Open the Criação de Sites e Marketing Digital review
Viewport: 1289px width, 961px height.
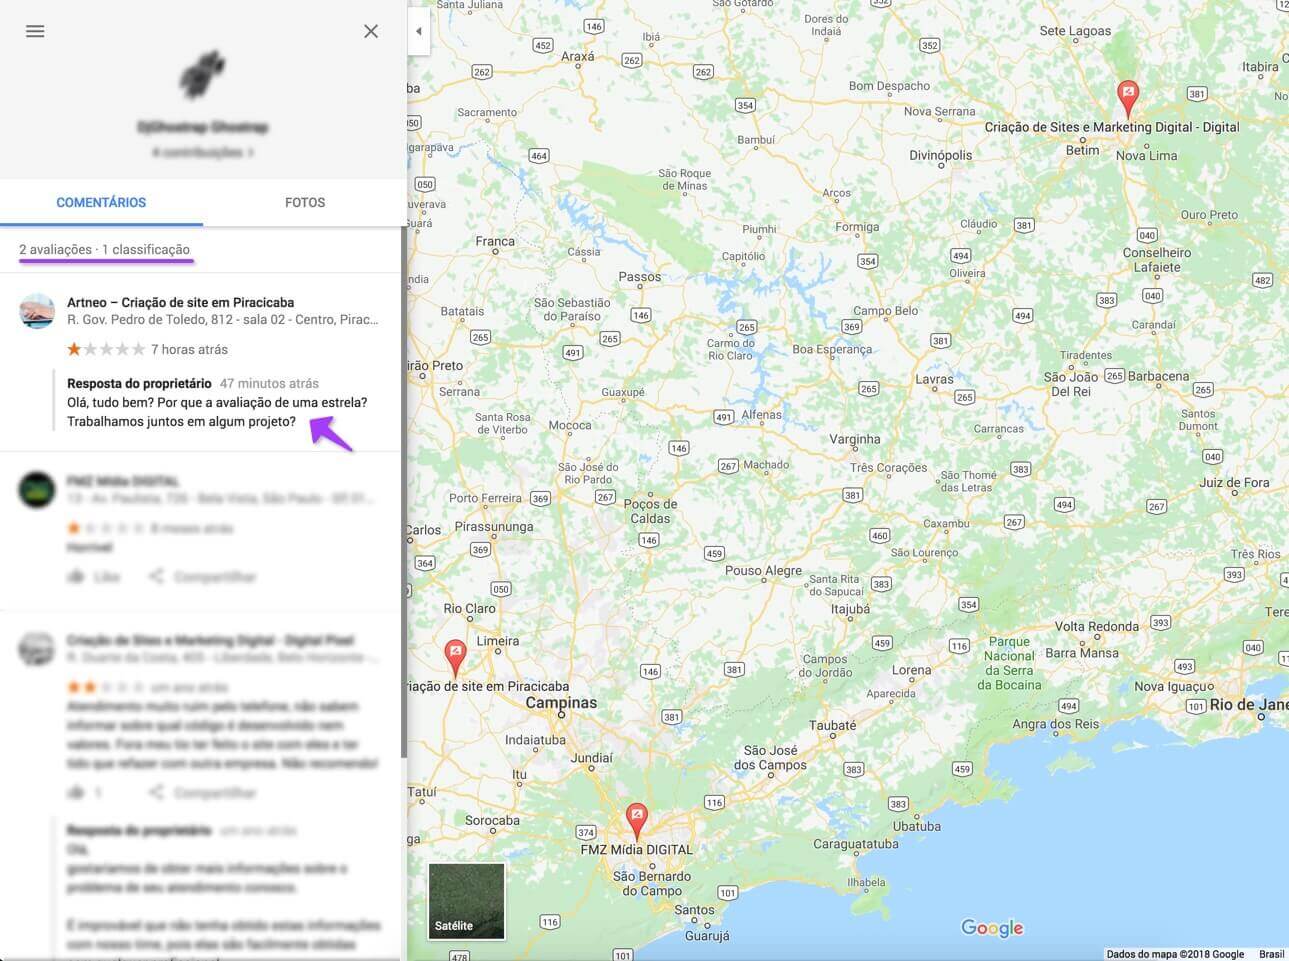(210, 640)
